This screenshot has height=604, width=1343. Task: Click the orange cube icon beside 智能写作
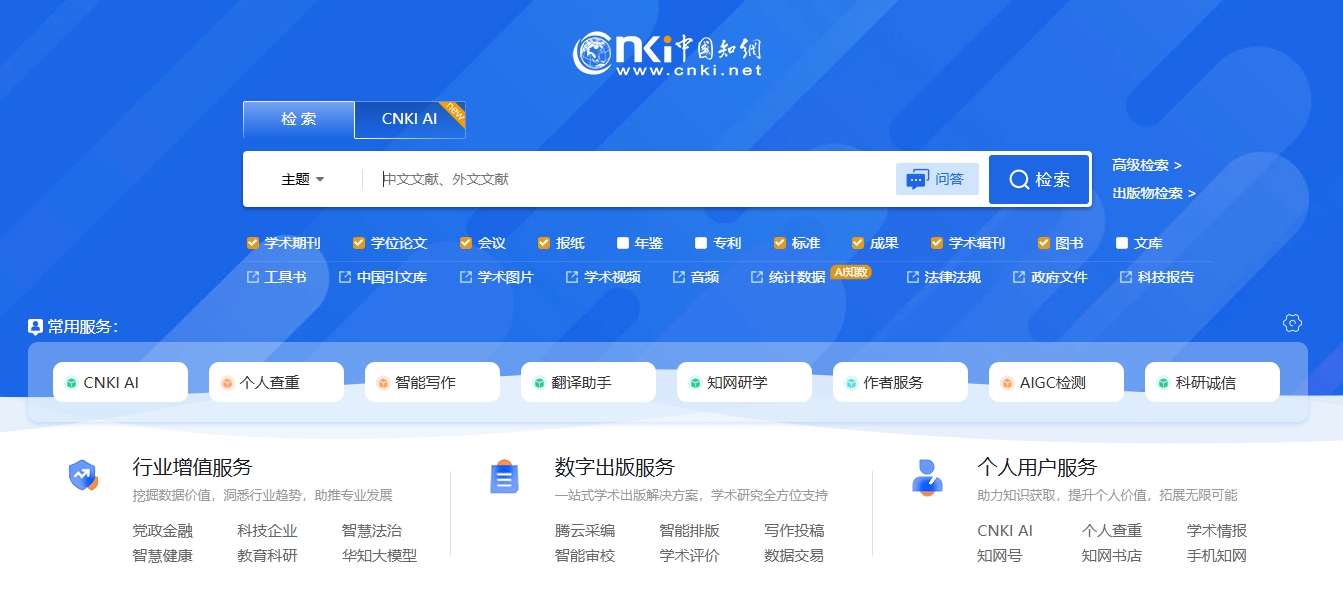coord(383,383)
